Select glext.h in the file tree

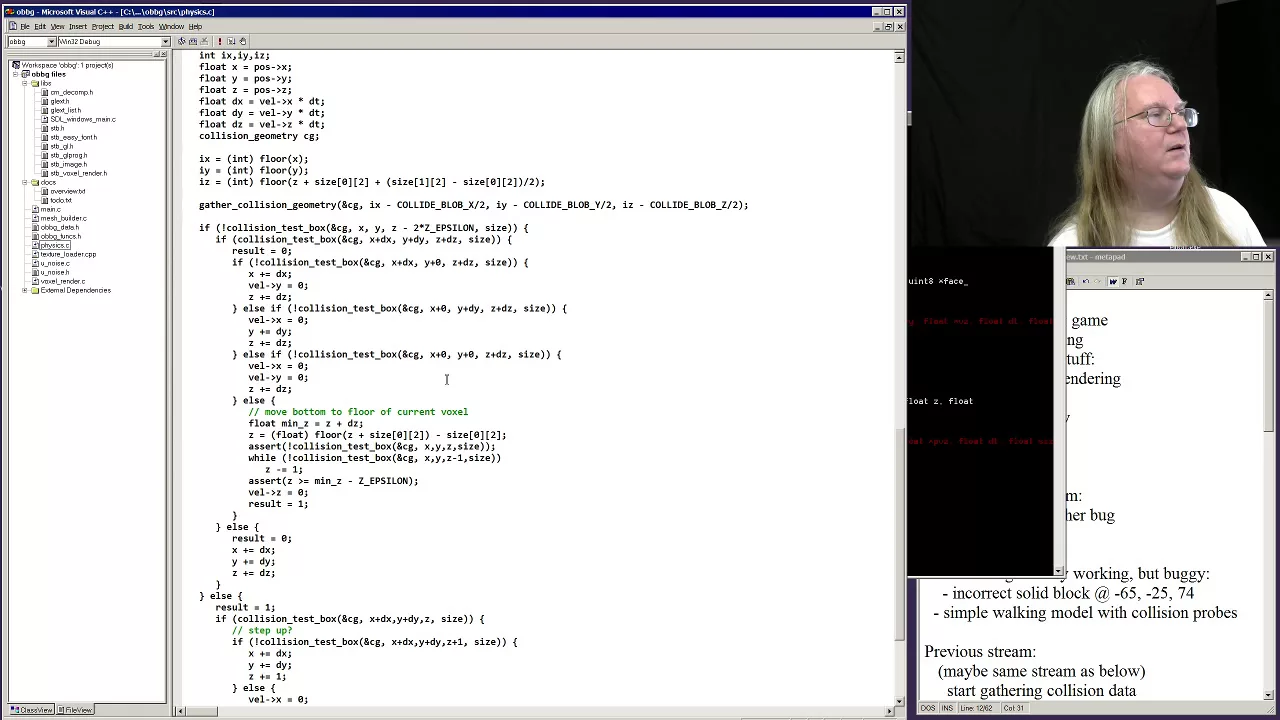[x=59, y=101]
